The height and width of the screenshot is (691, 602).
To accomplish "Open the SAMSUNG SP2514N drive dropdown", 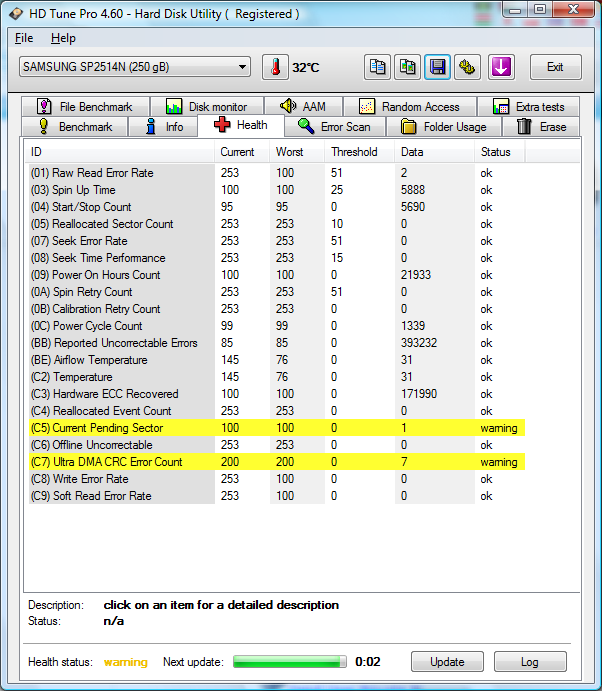I will (x=135, y=67).
